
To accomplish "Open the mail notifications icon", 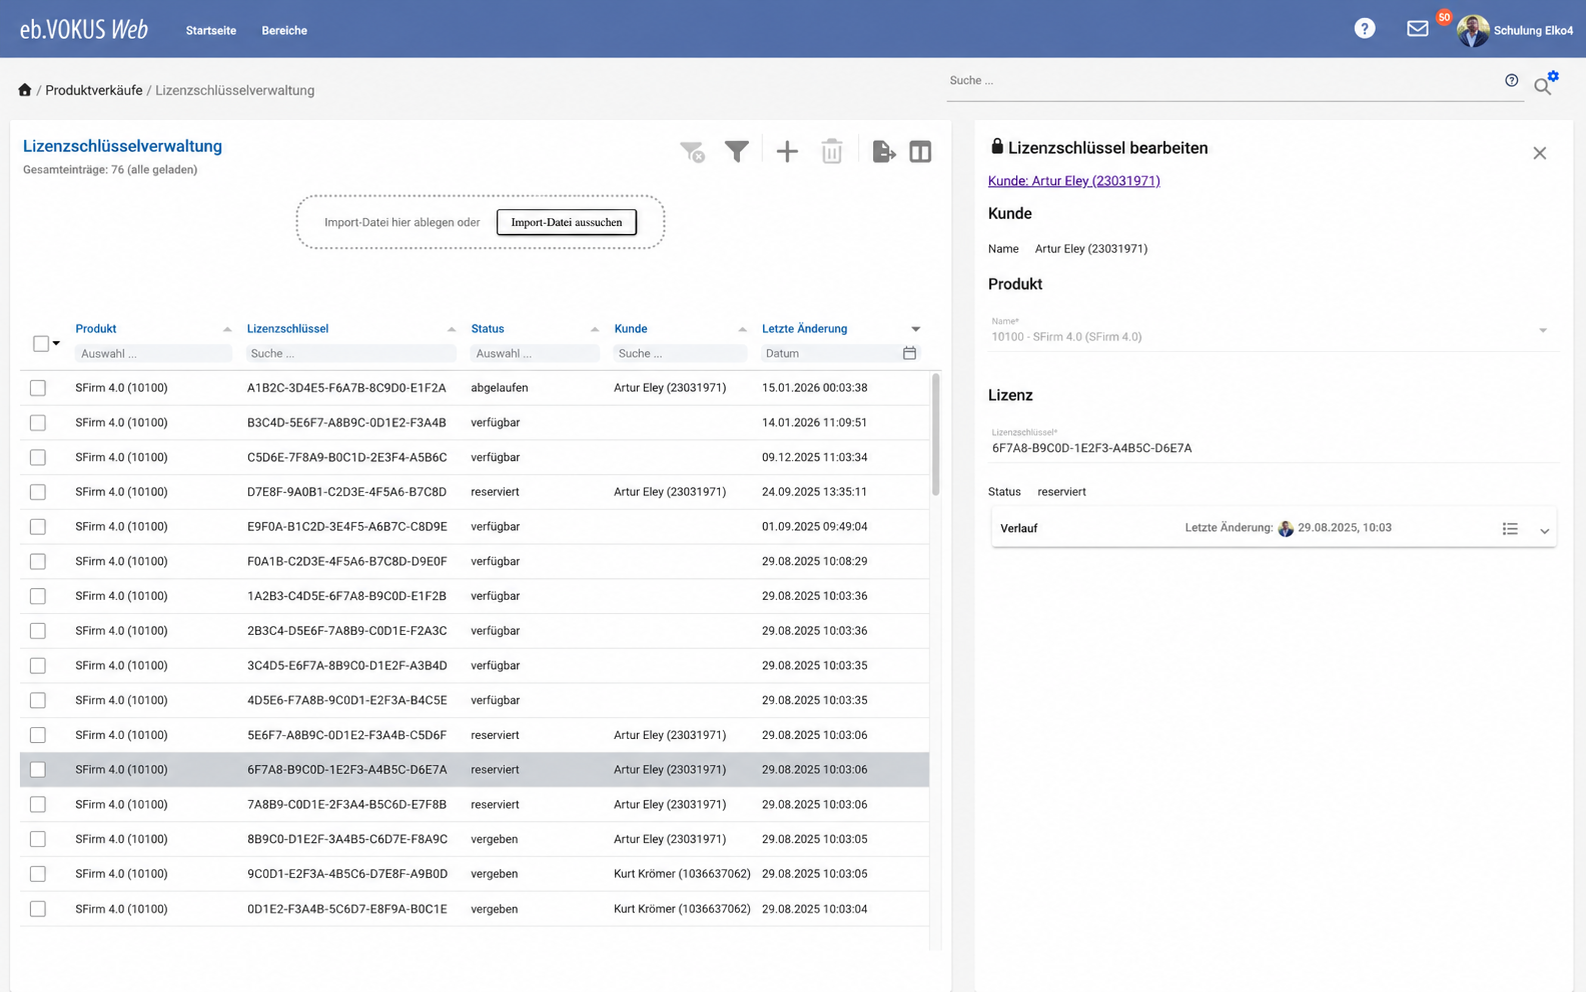I will click(1417, 29).
